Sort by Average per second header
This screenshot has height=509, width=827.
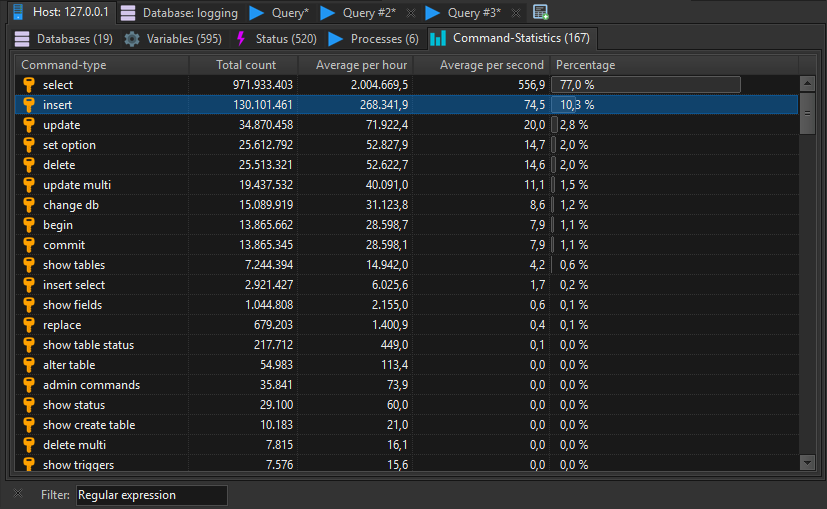(x=482, y=65)
